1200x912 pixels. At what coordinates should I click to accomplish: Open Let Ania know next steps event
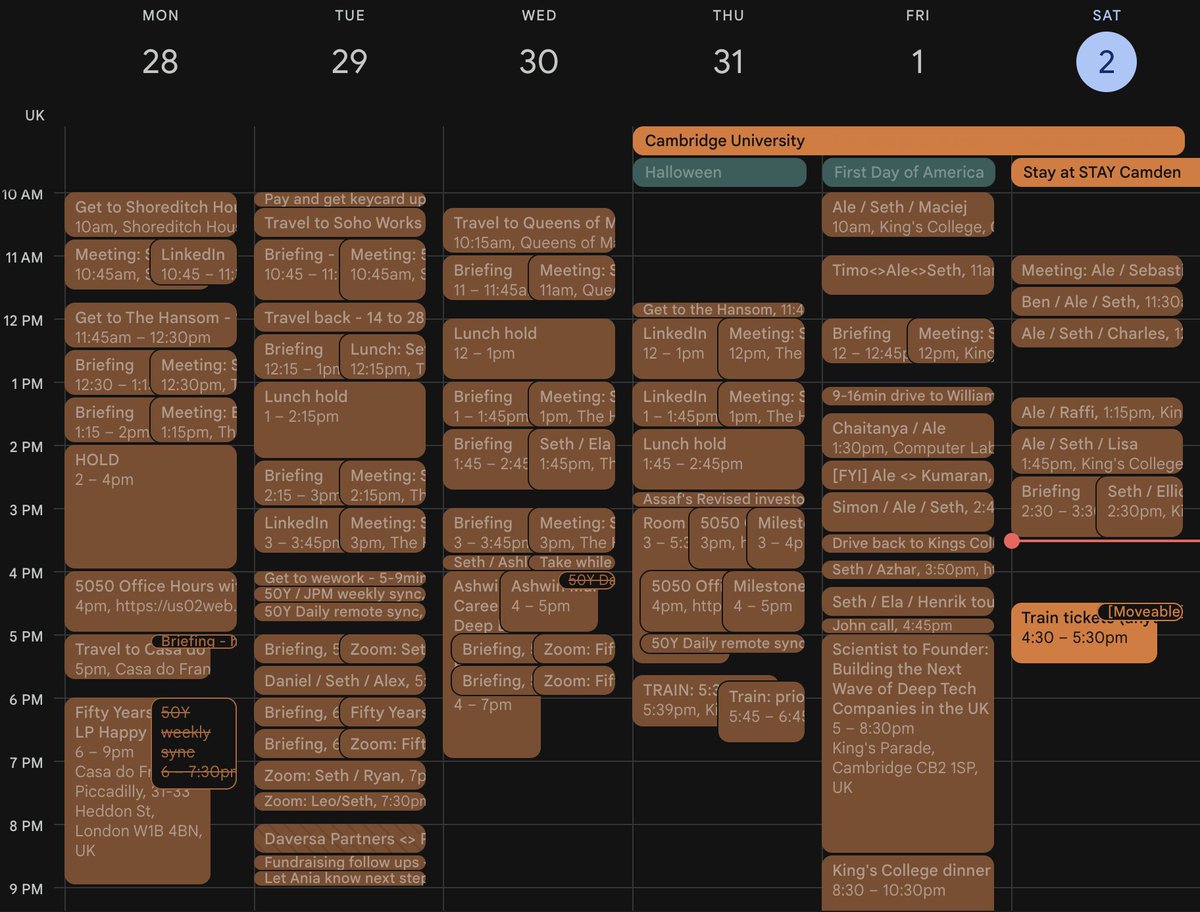[340, 878]
